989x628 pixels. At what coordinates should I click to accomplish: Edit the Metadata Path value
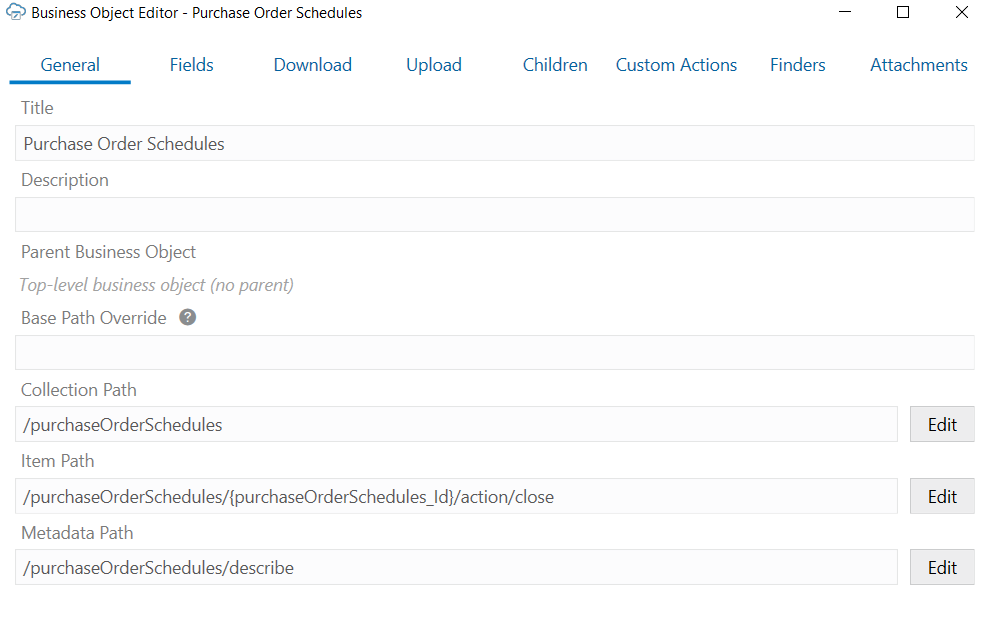[941, 567]
